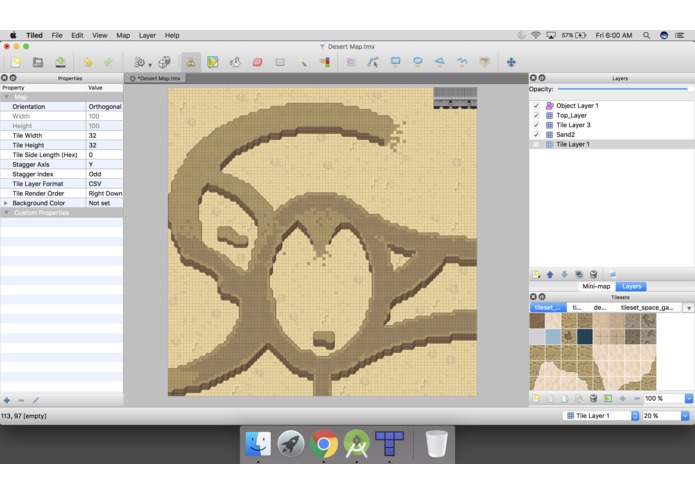
Task: Toggle visibility of Sand2 layer
Action: [536, 135]
